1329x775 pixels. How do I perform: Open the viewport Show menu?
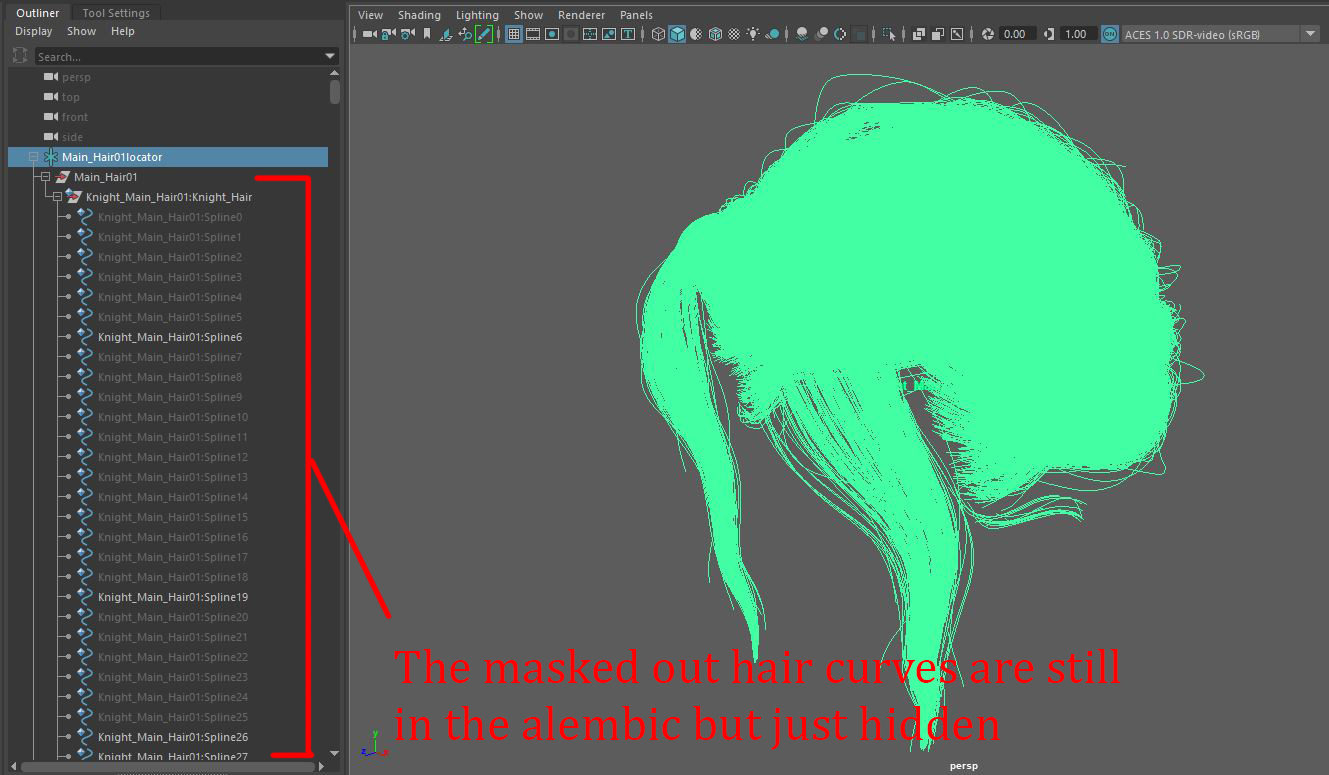(x=529, y=15)
